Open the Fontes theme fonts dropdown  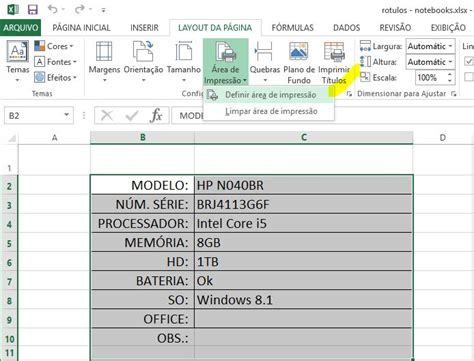[56, 62]
